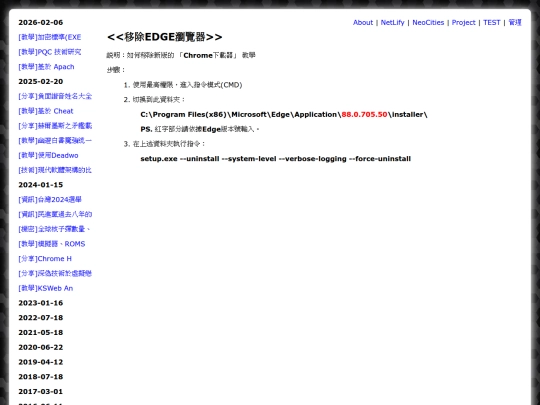Open the [技術] article link
Screen dimensions: 540x405
point(55,170)
